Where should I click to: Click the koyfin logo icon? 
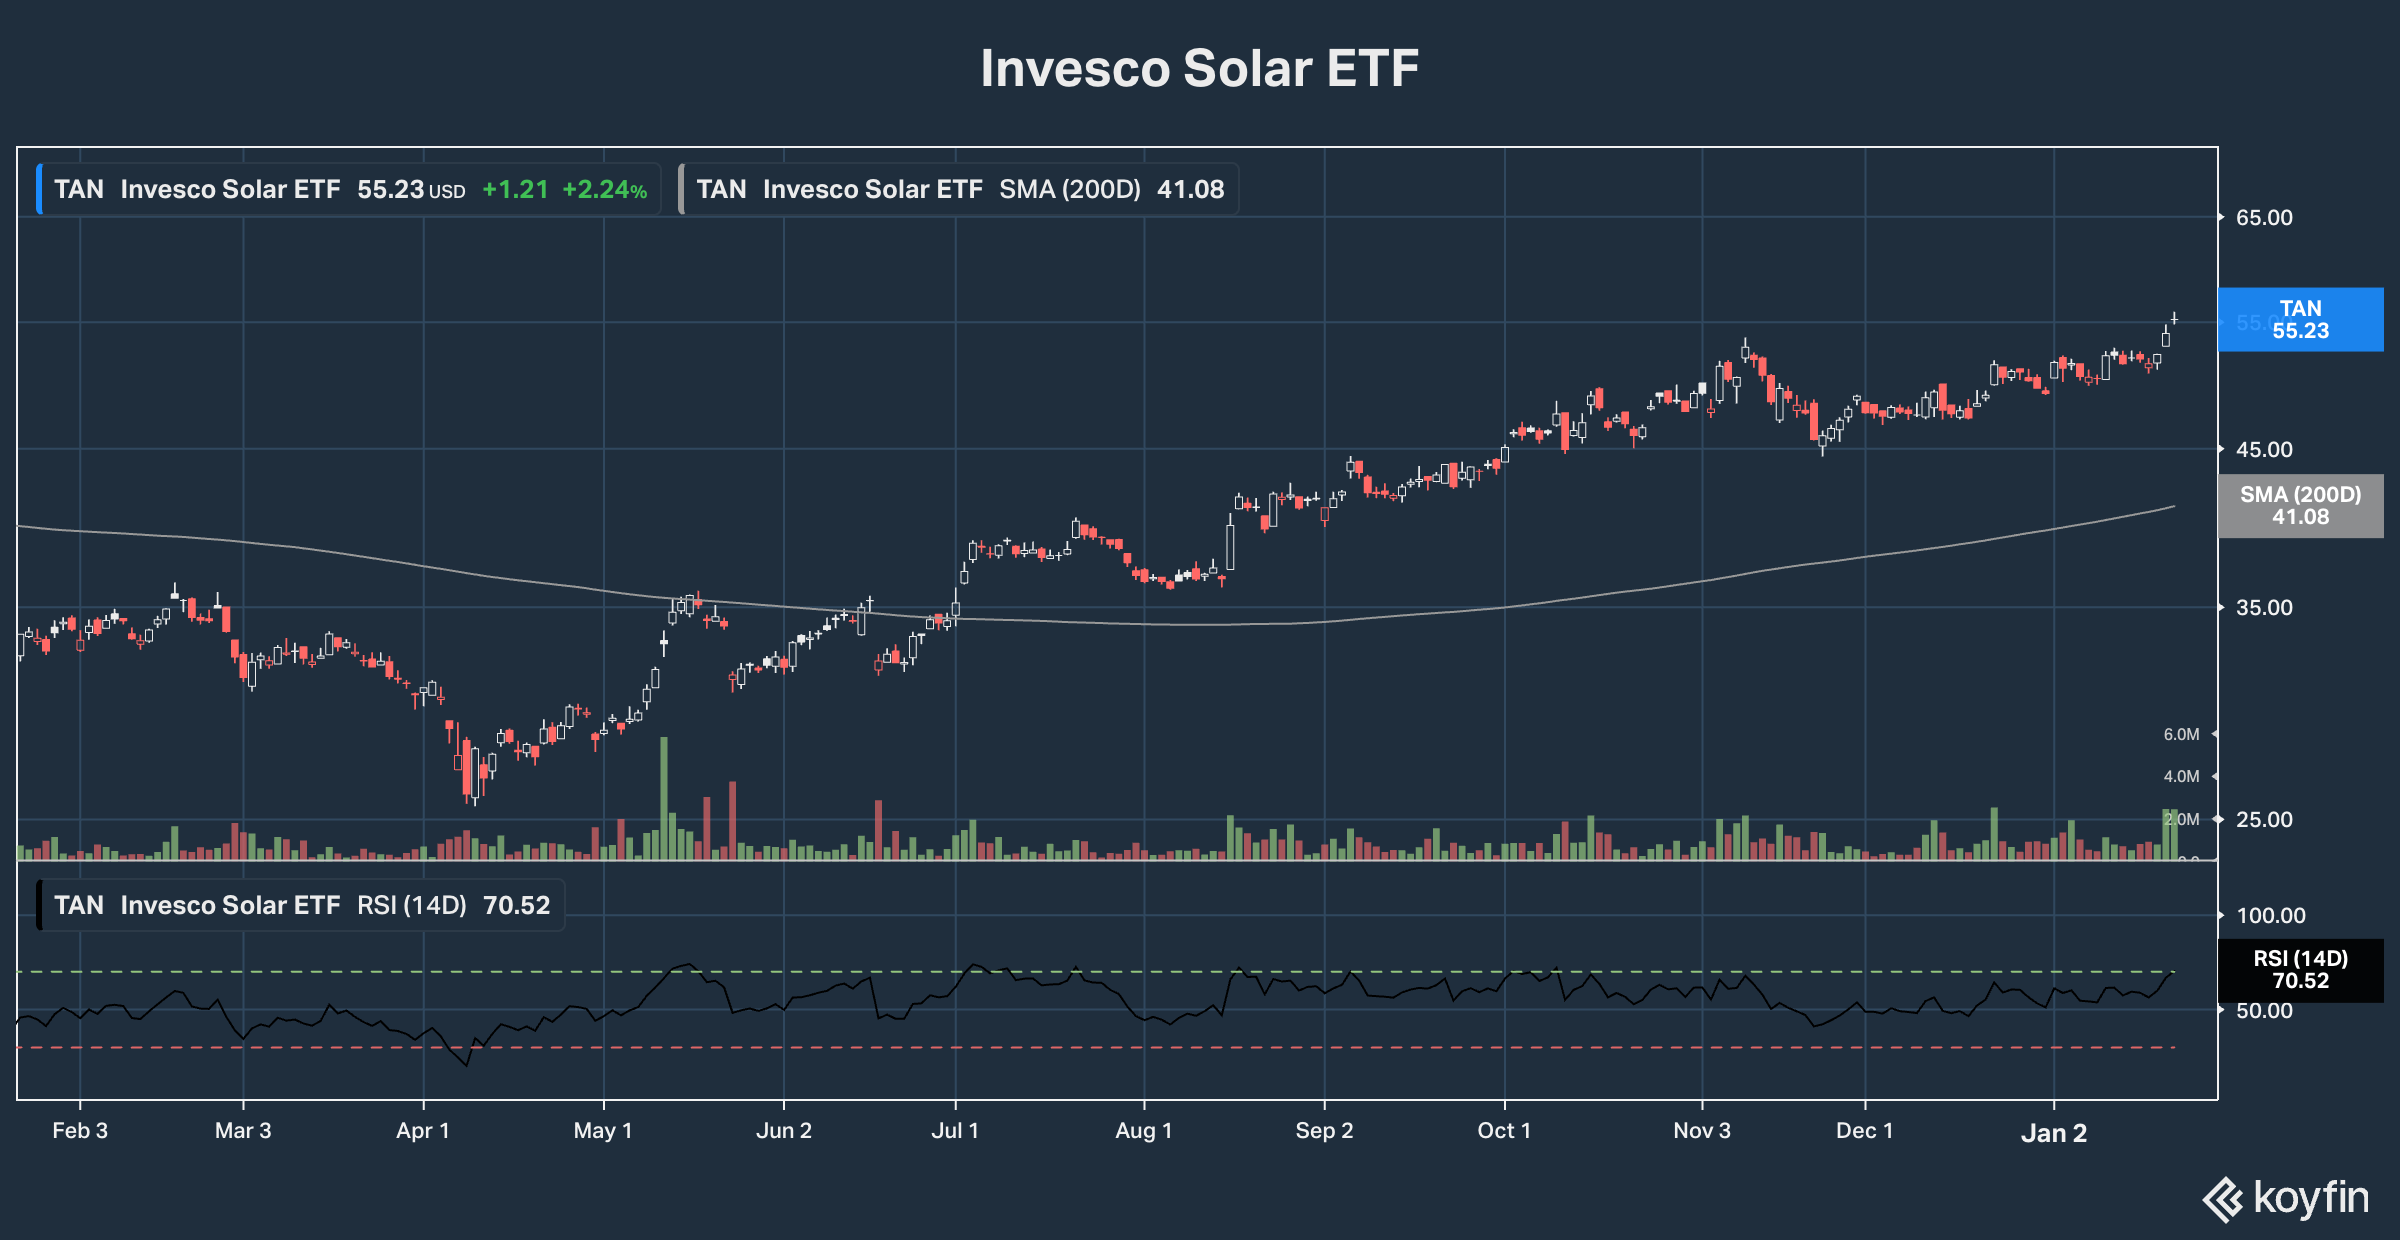point(2223,1199)
